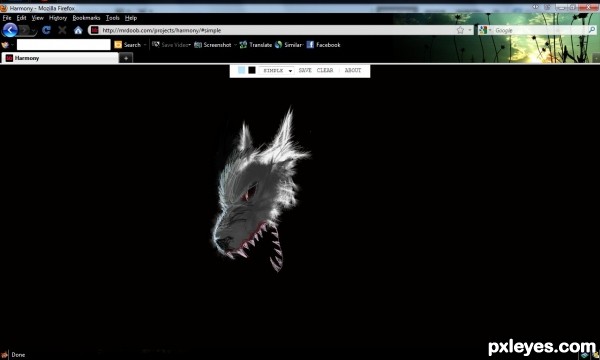Open a new tab with the plus button
Viewport: 600px width, 360px height.
coord(126,58)
